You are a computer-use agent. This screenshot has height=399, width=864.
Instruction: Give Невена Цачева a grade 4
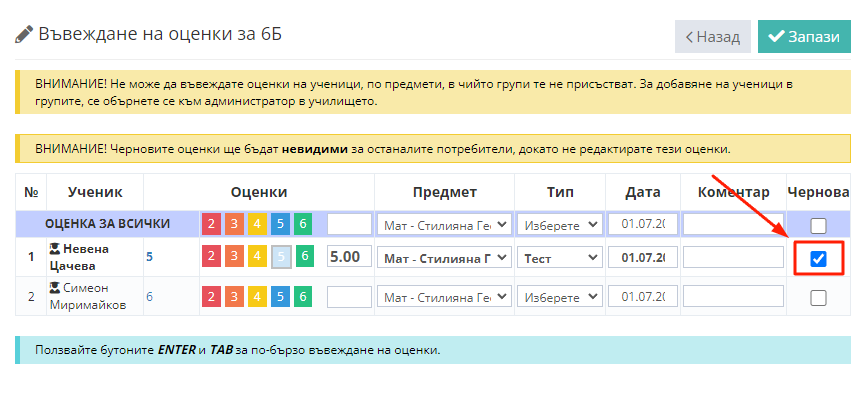coord(257,257)
